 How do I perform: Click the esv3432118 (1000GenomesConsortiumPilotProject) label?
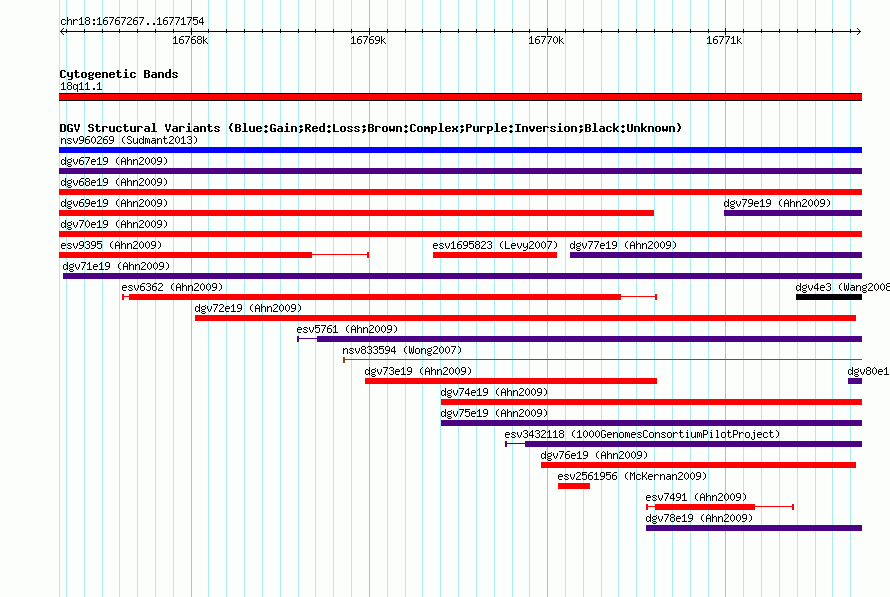642,434
